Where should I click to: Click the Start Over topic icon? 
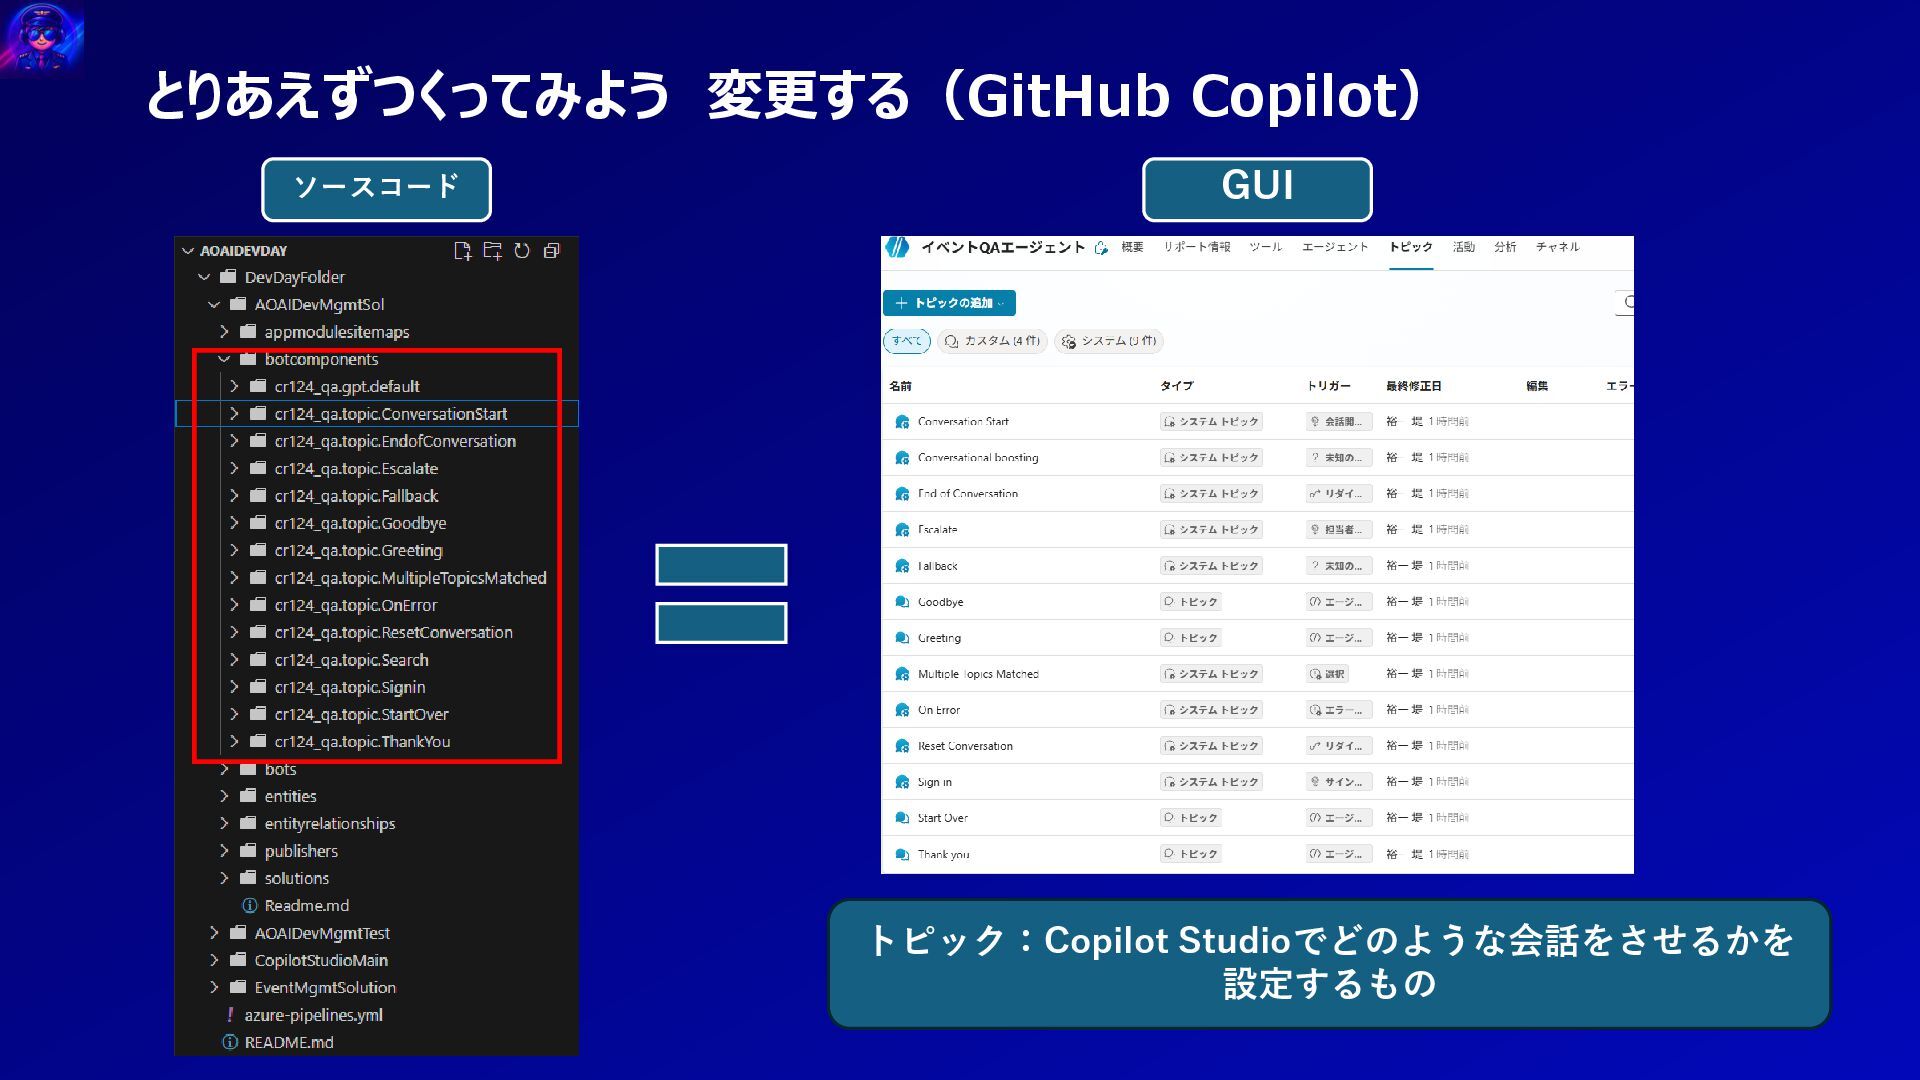902,818
